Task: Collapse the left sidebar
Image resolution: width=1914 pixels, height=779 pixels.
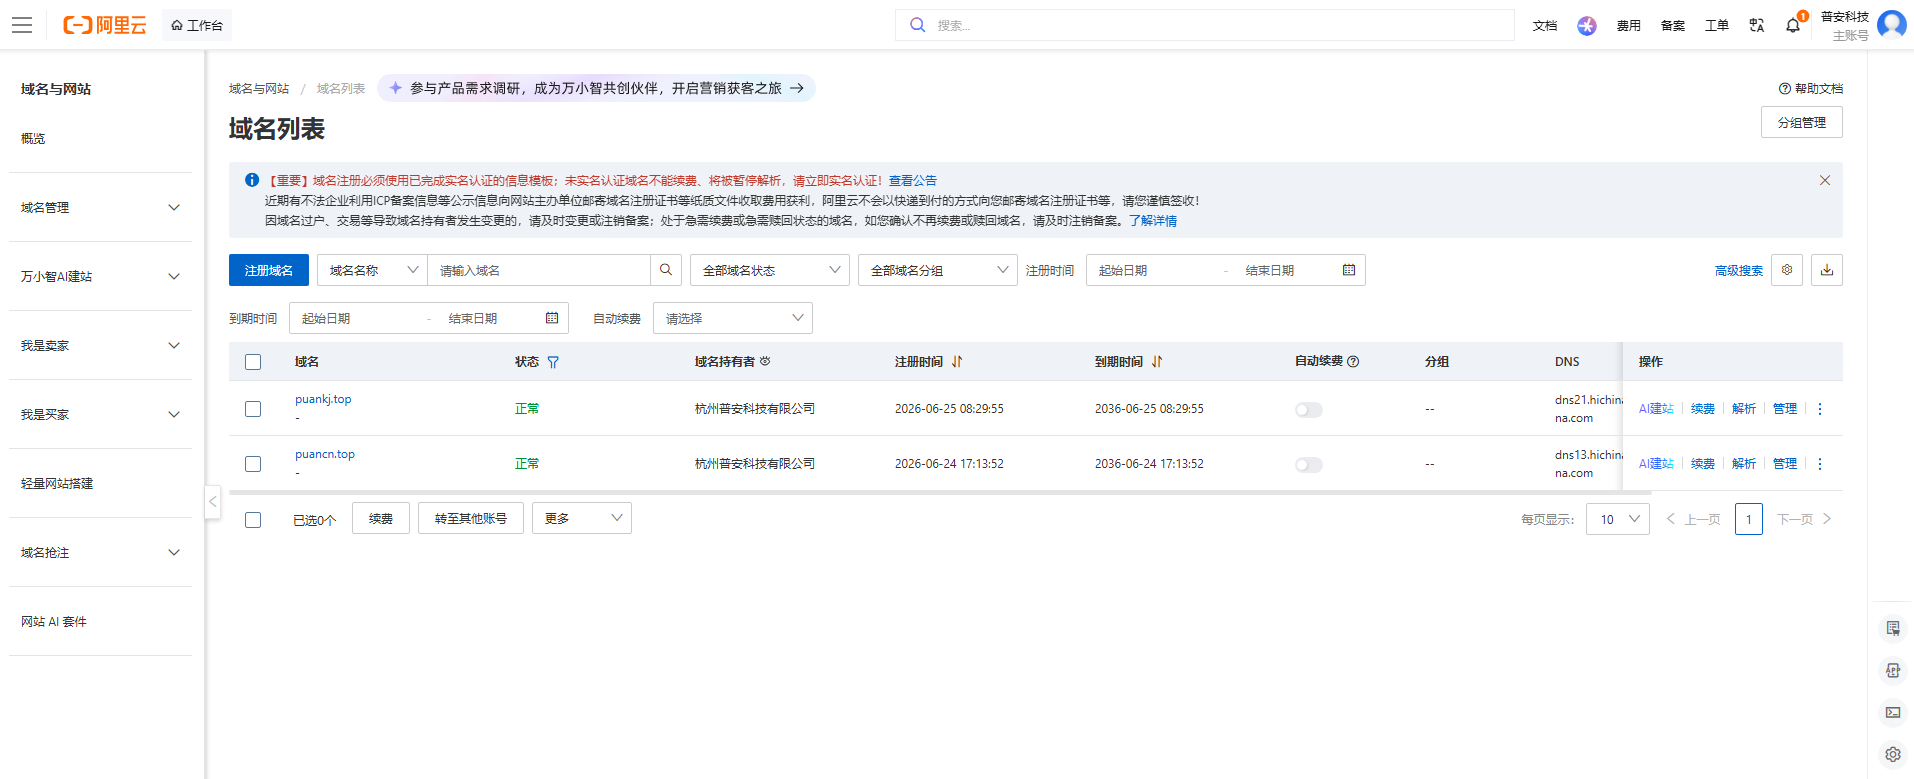Action: pyautogui.click(x=212, y=502)
